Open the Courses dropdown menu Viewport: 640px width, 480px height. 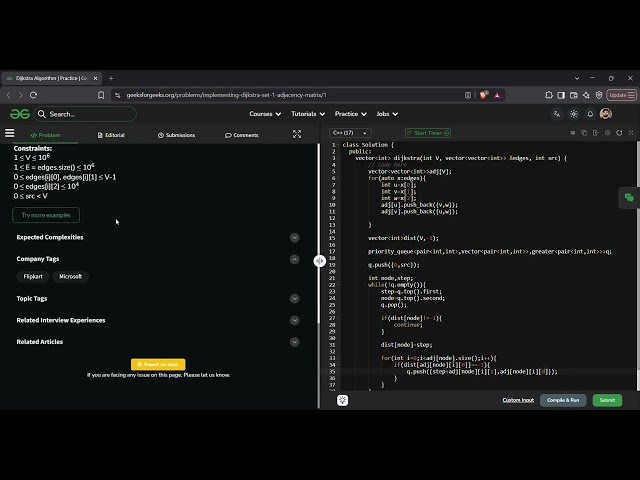point(265,114)
